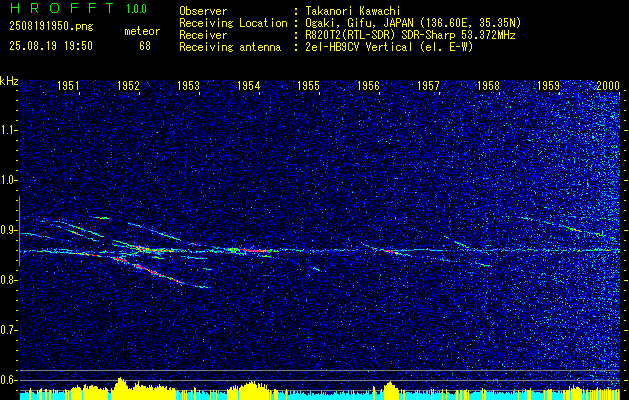Image resolution: width=629 pixels, height=400 pixels.
Task: Click version number 1.0.0
Action: pos(136,9)
